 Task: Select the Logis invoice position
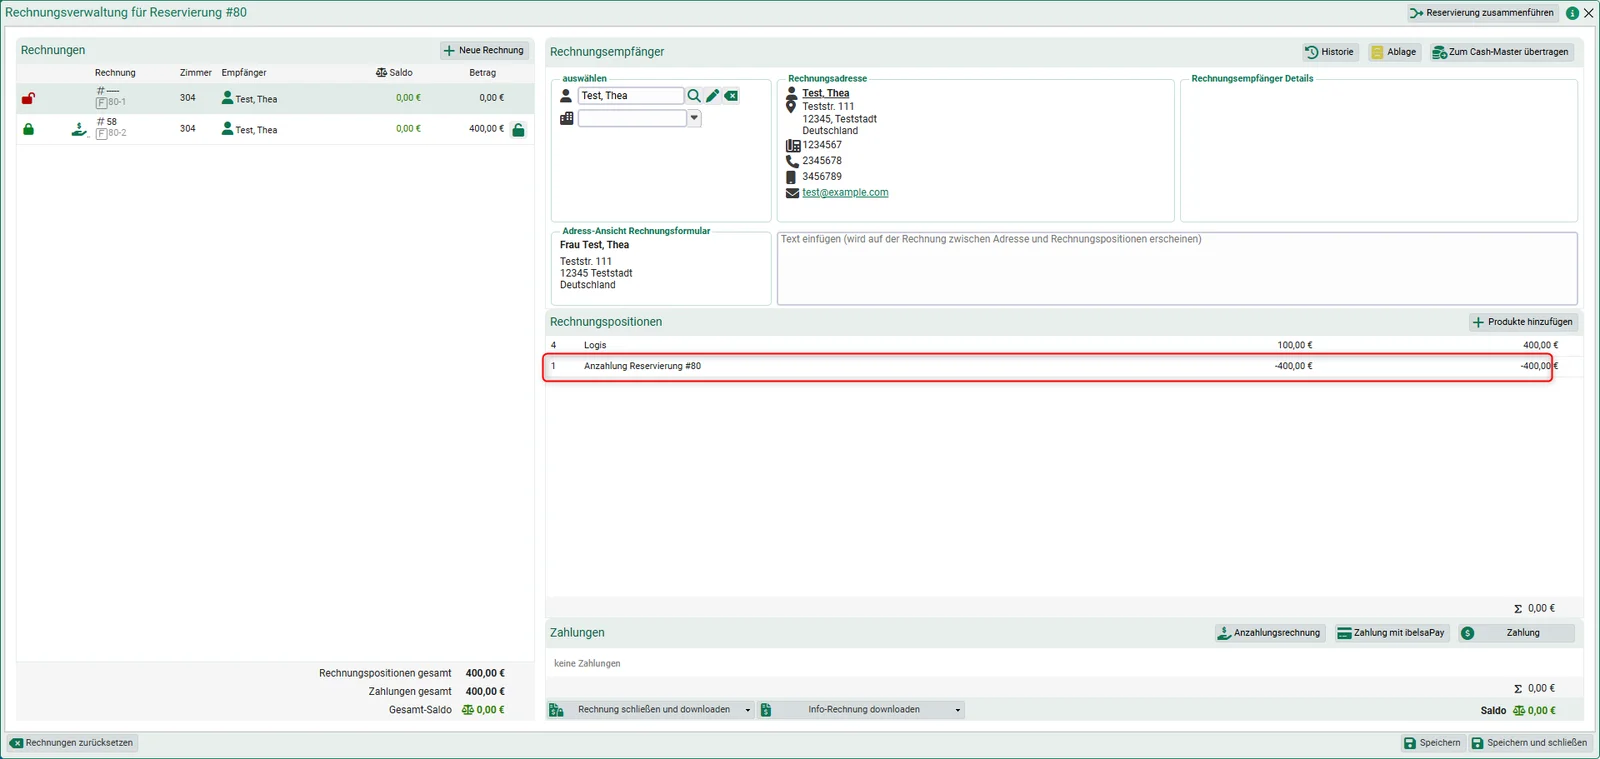click(x=1063, y=345)
